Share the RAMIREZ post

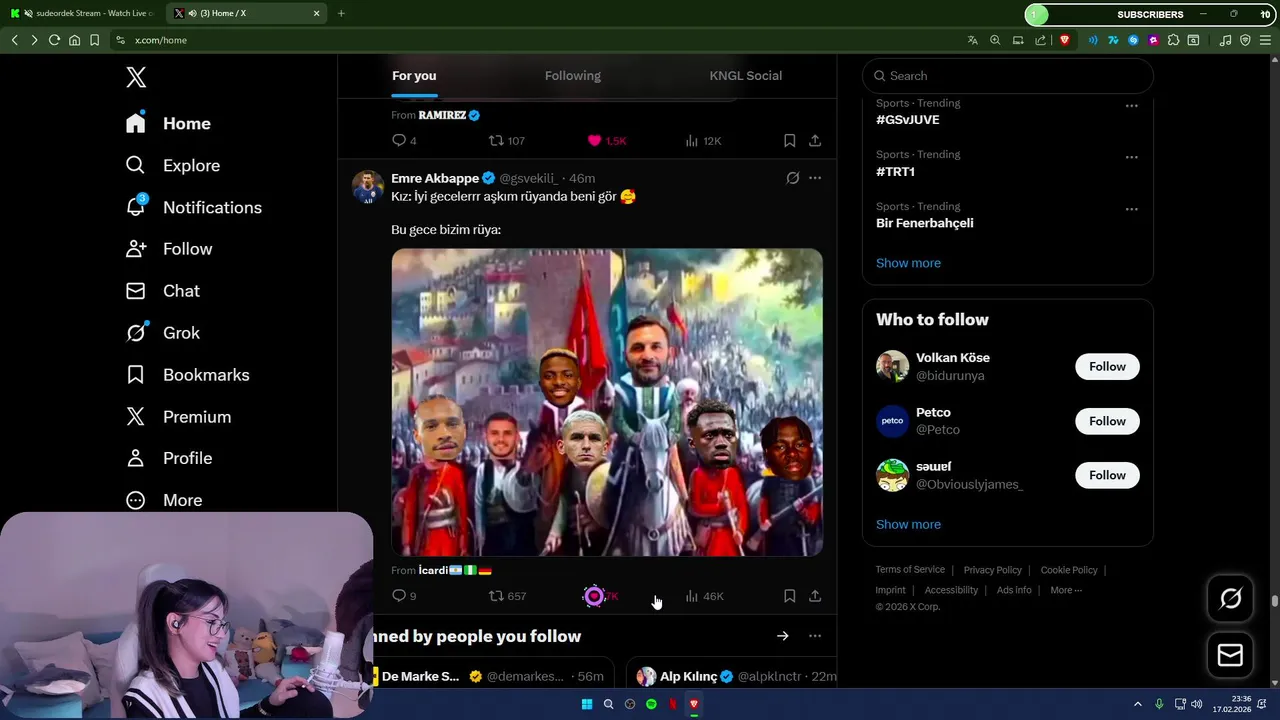(x=815, y=141)
